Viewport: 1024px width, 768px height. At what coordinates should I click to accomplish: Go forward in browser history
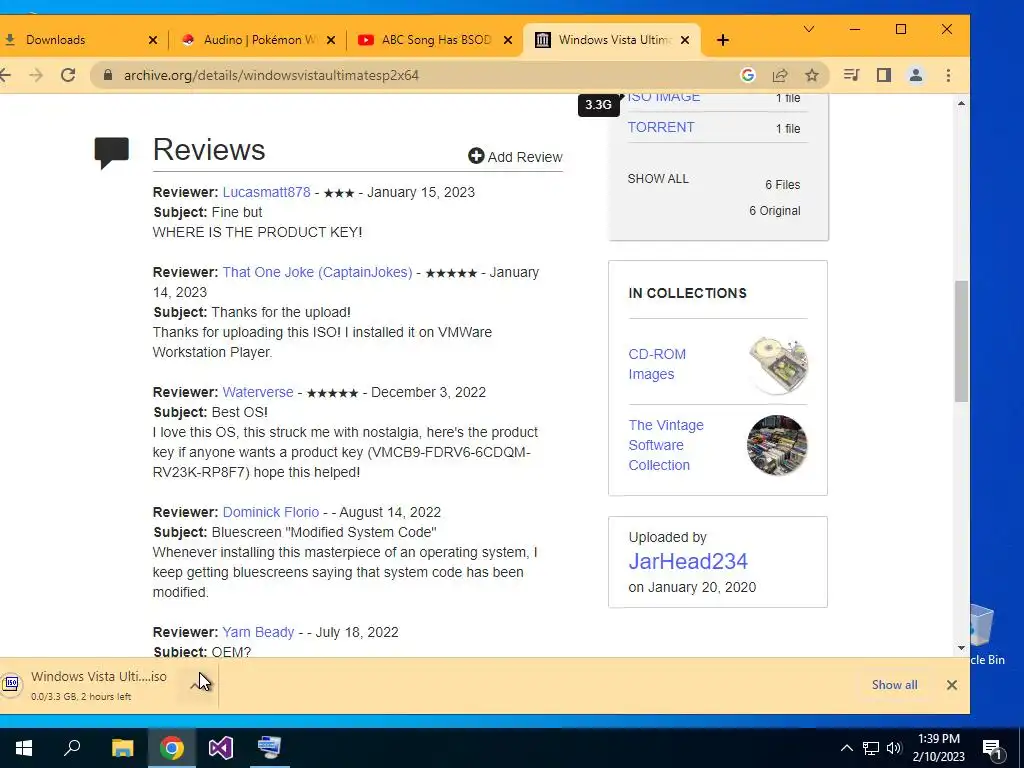coord(36,75)
